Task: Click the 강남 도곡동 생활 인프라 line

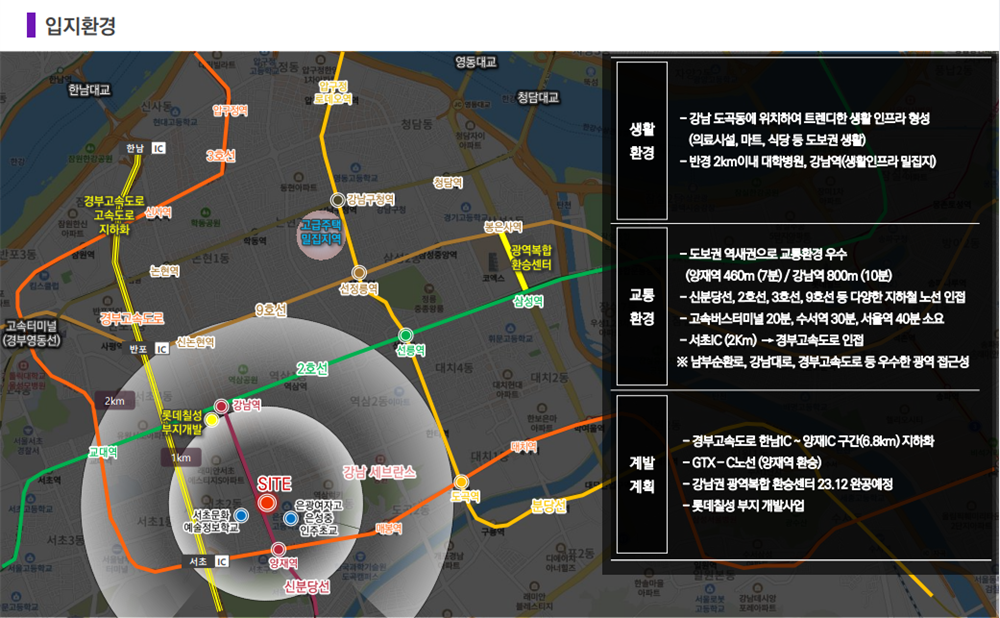Action: pyautogui.click(x=804, y=119)
